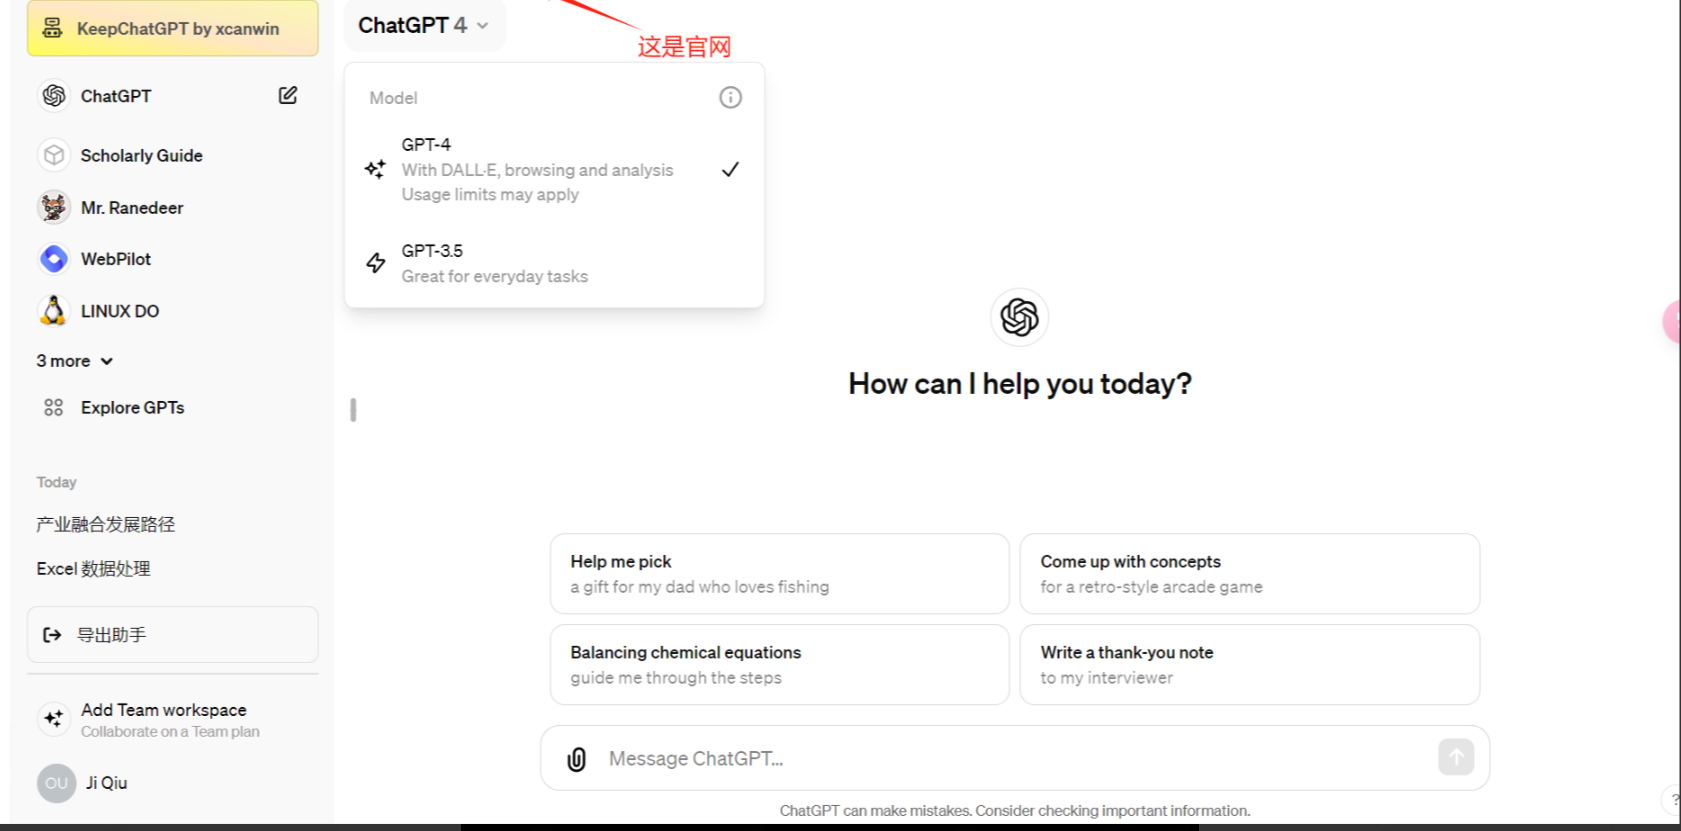The image size is (1681, 831).
Task: Click the new chat edit icon
Action: pos(288,95)
